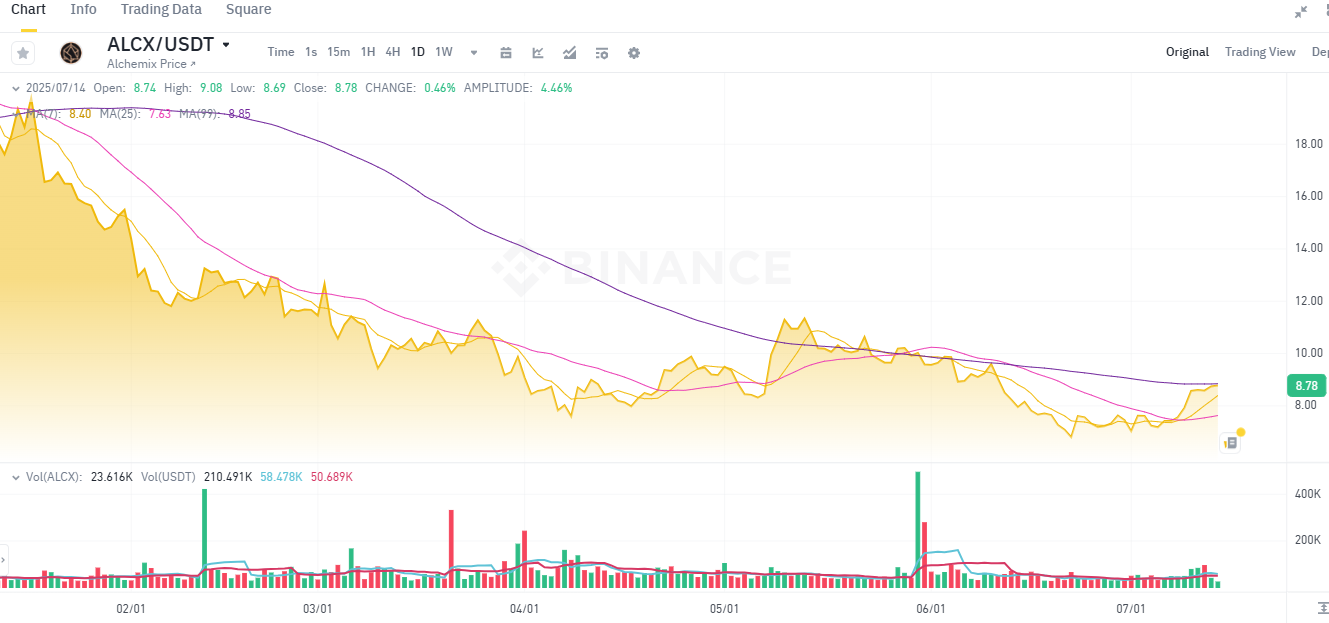Switch to the Info tab
The image size is (1329, 623).
(x=84, y=9)
